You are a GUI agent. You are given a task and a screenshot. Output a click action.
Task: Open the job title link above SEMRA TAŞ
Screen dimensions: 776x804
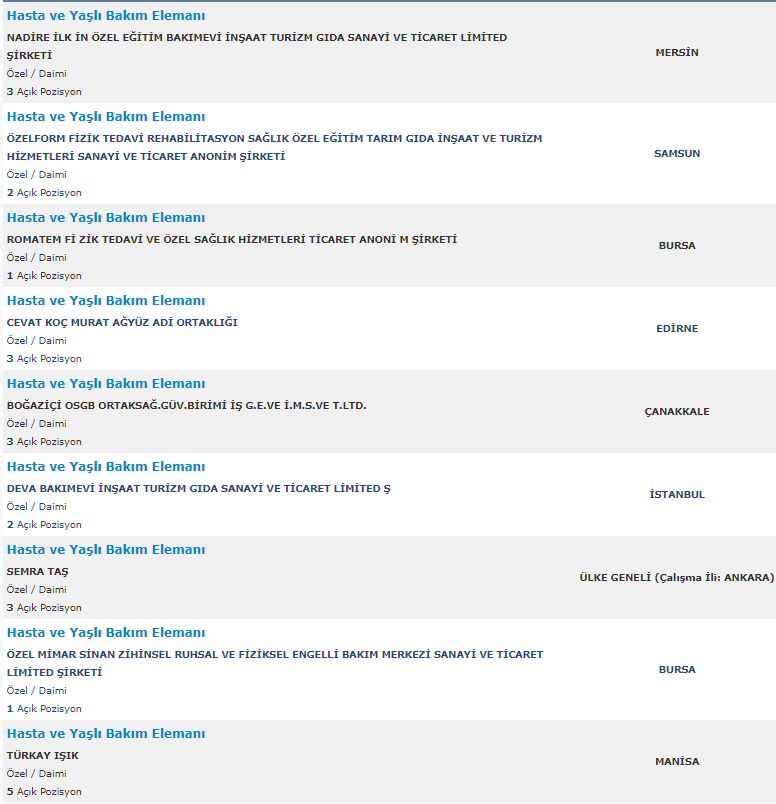[106, 550]
